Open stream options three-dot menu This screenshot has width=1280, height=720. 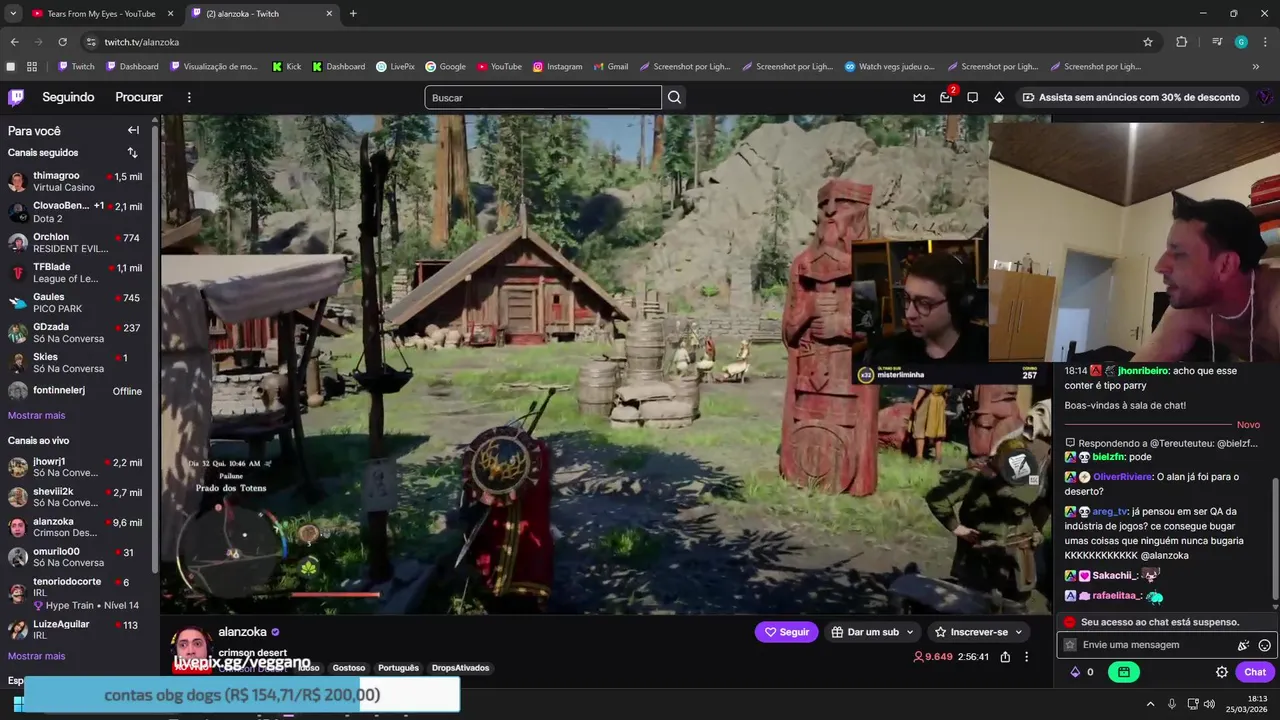coord(1026,657)
